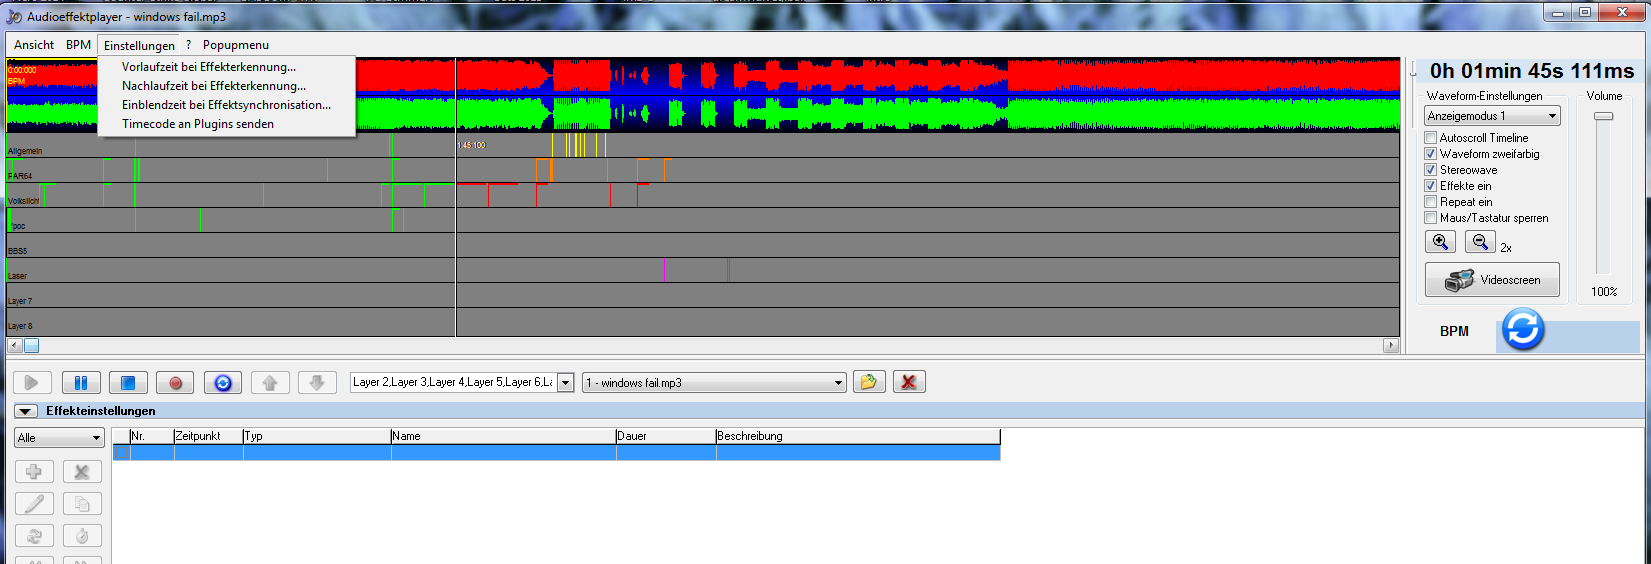Click the Play button in transport bar
The width and height of the screenshot is (1651, 564).
pyautogui.click(x=32, y=382)
